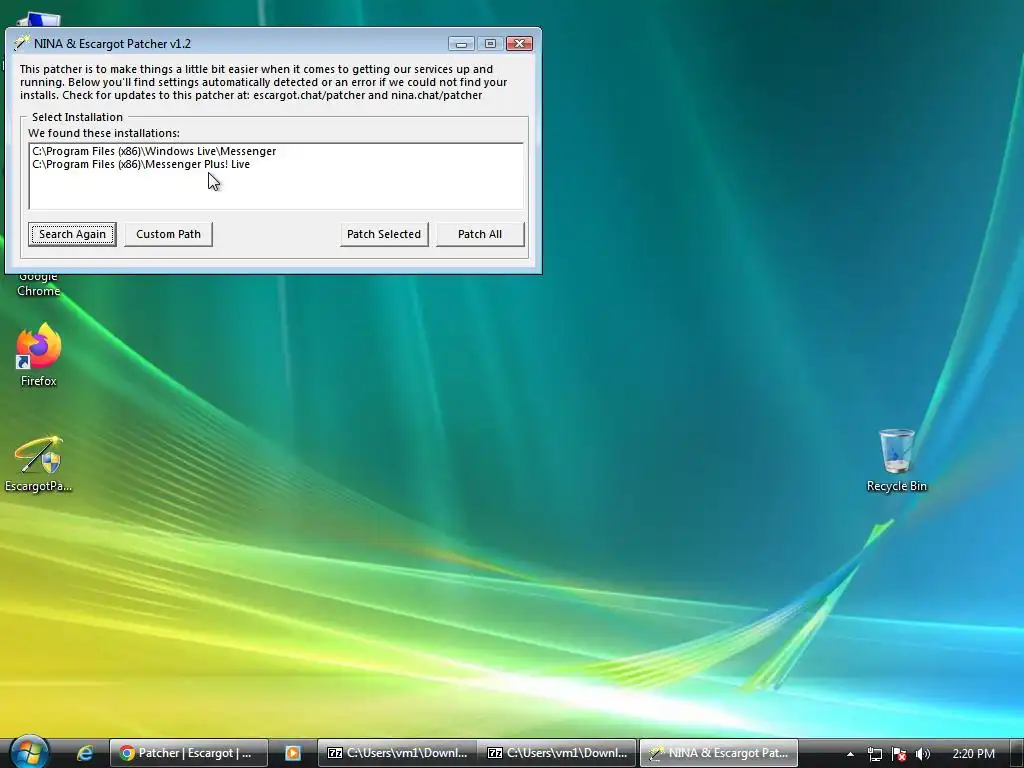
Task: Open the Custom Path dialog
Action: click(168, 234)
